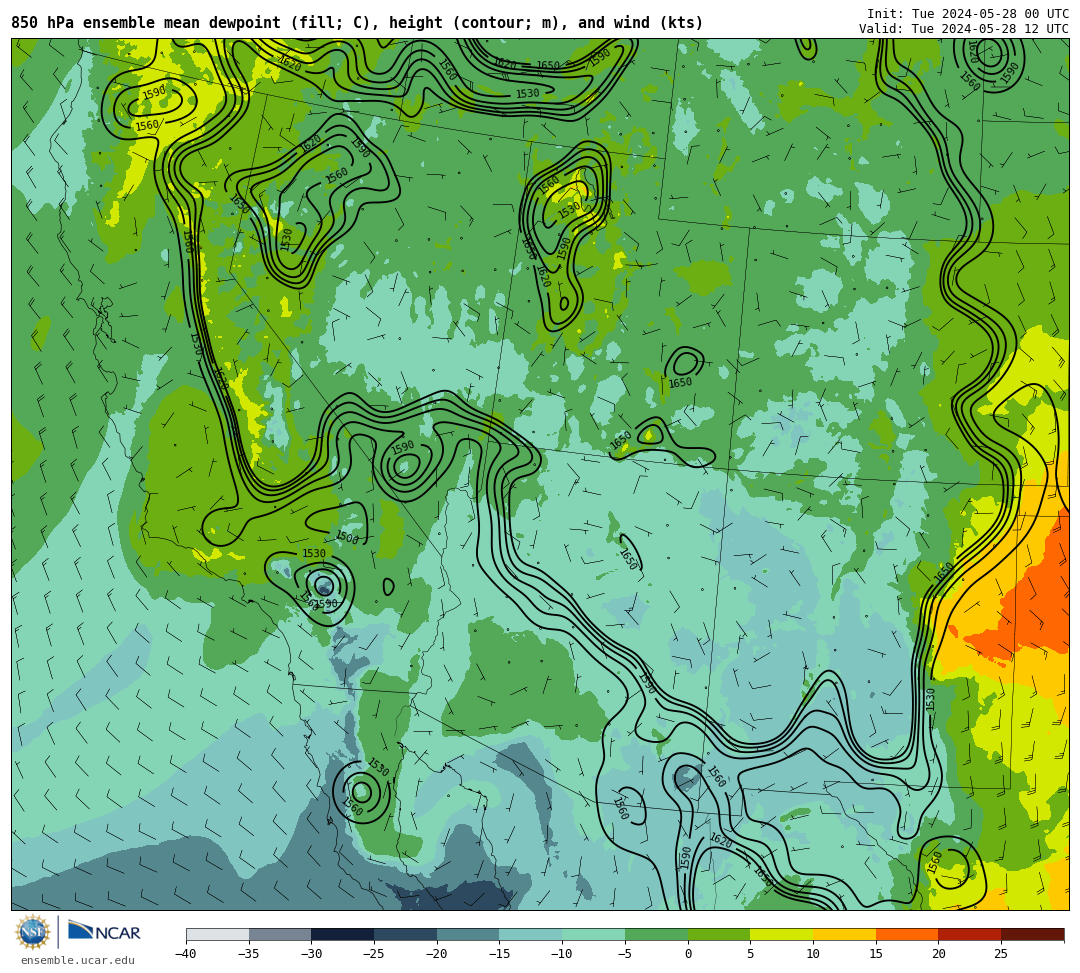Click the -15 colorbar tick label

[x=499, y=954]
